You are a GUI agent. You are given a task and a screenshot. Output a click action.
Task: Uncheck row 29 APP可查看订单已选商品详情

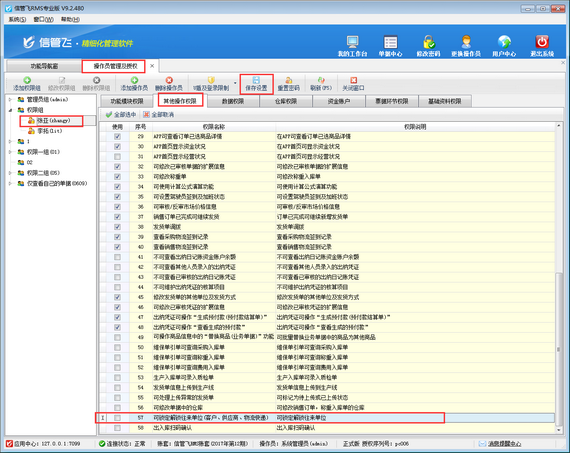(117, 137)
